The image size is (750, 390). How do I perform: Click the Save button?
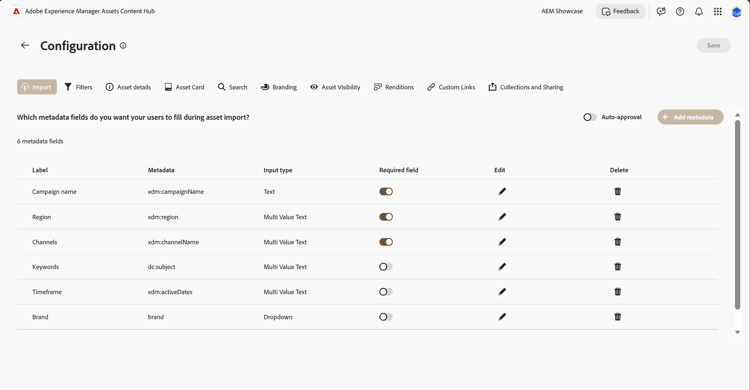click(x=713, y=45)
